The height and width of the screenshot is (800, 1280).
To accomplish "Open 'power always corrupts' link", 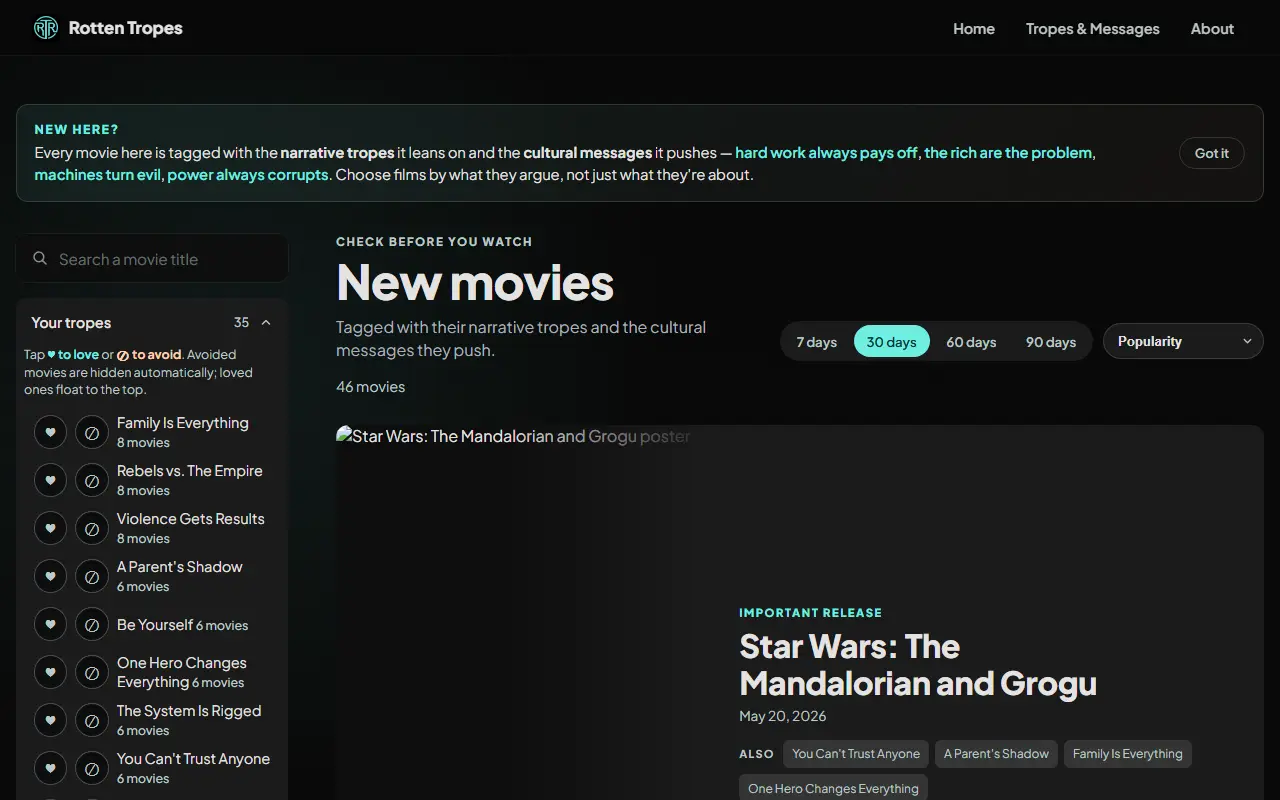I will pyautogui.click(x=248, y=175).
